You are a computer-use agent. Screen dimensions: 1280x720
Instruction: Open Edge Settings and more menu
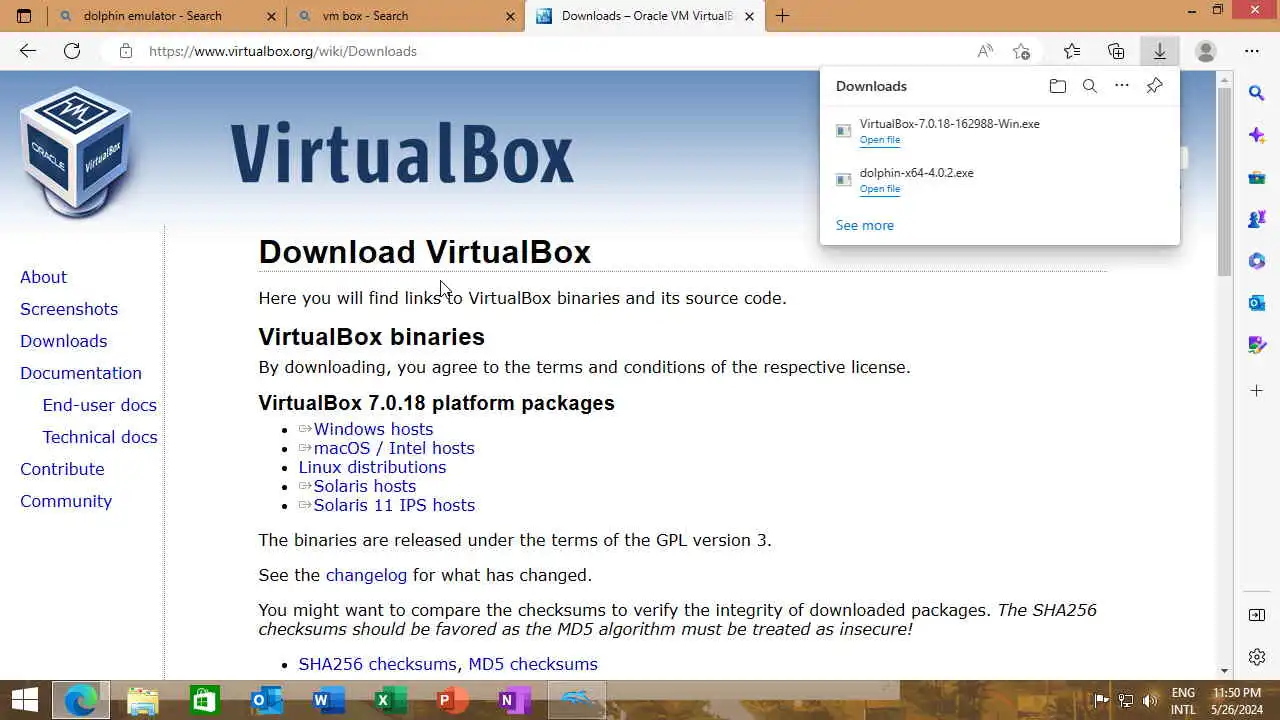(1252, 51)
